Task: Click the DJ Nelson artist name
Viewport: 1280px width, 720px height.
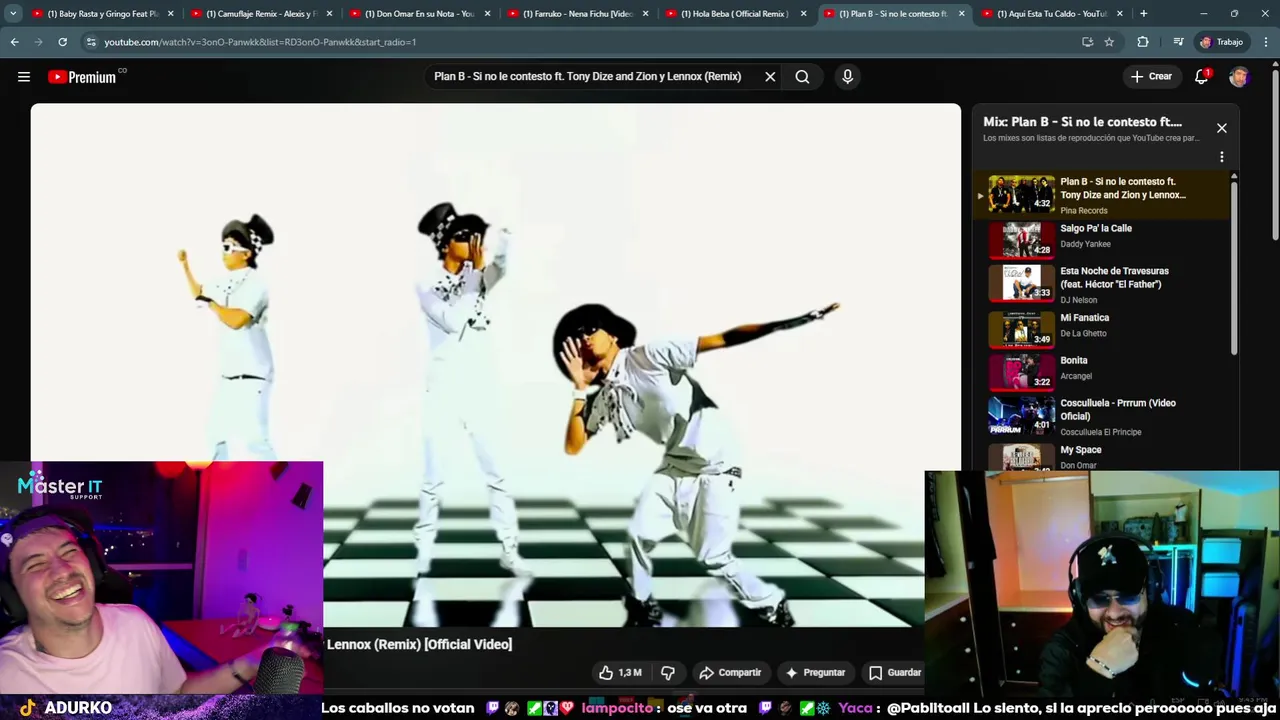Action: (x=1078, y=300)
